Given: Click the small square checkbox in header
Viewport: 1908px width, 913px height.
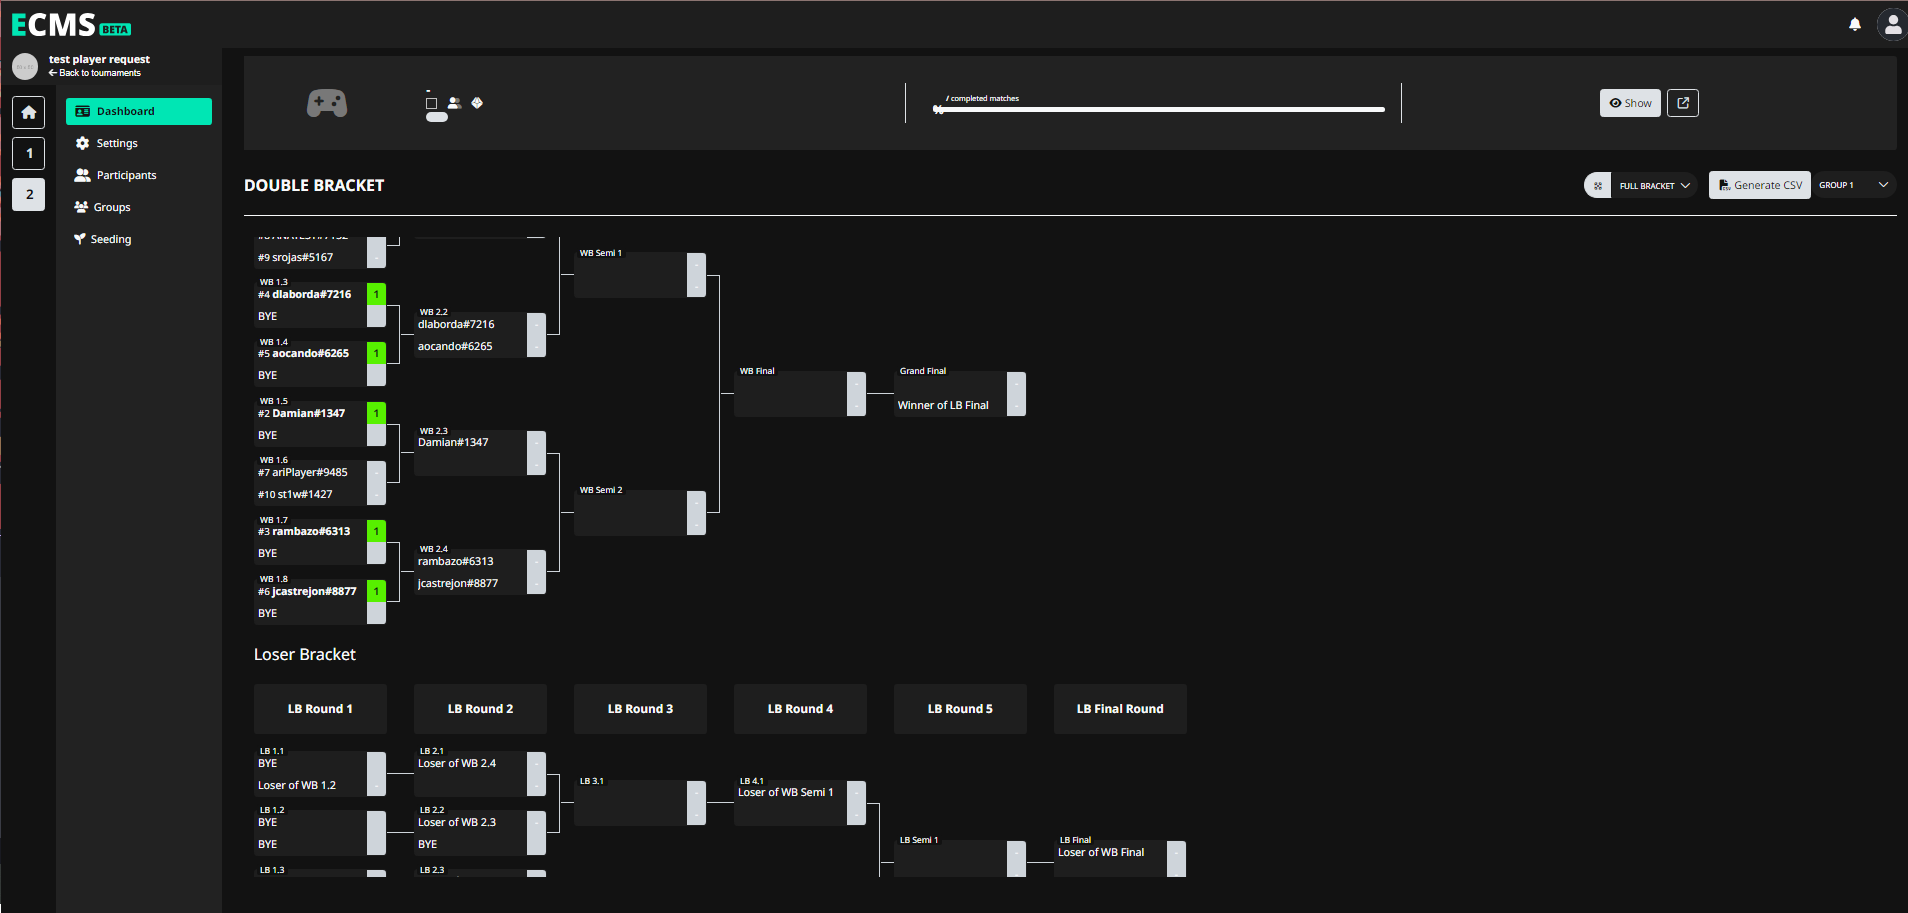Looking at the screenshot, I should [432, 103].
